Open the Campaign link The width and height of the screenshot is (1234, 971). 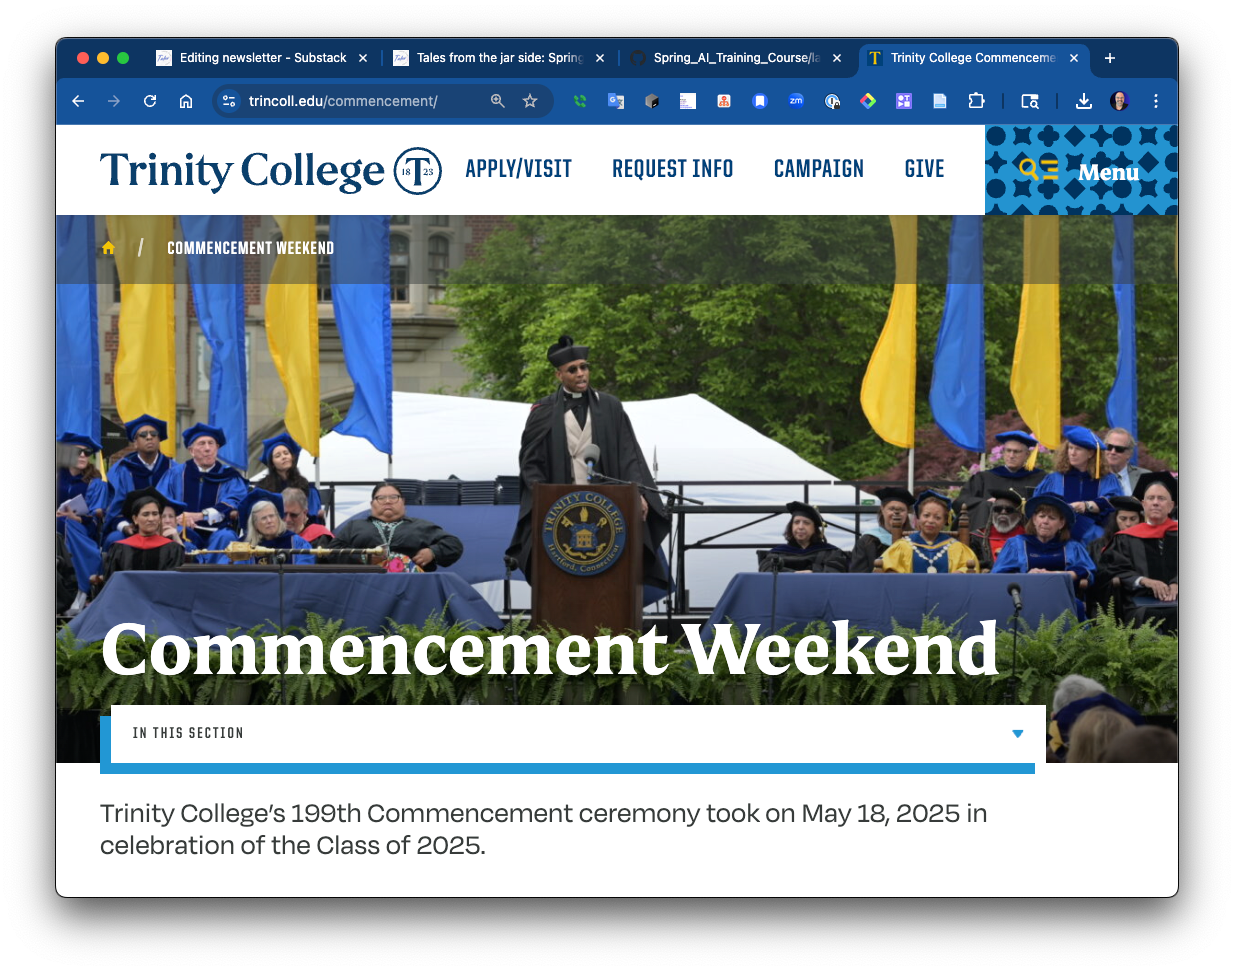(818, 169)
